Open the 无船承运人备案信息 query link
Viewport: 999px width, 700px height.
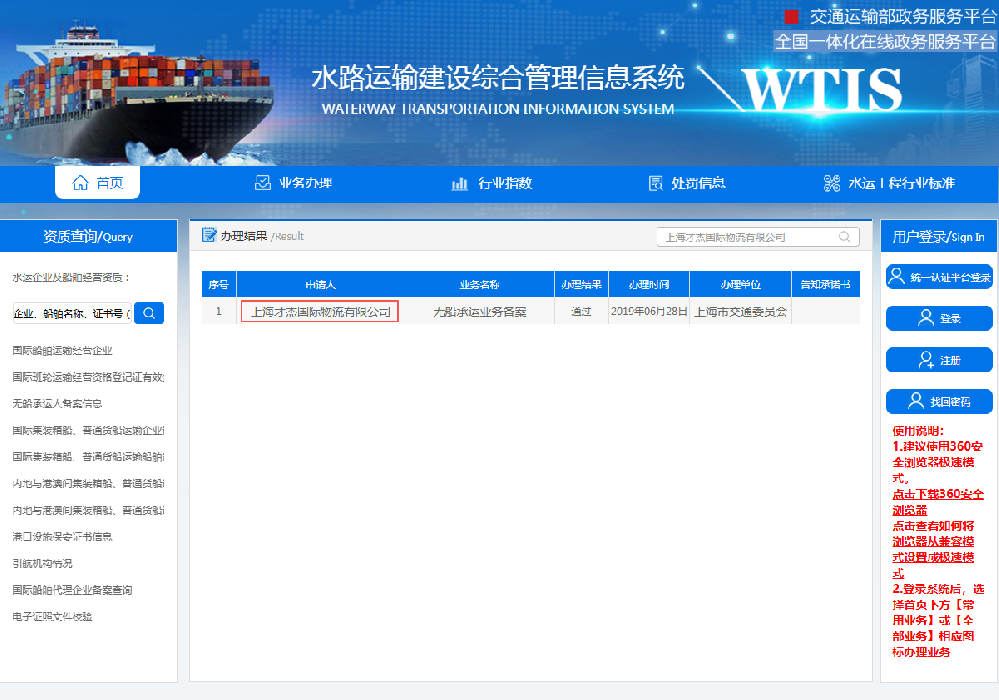[57, 403]
